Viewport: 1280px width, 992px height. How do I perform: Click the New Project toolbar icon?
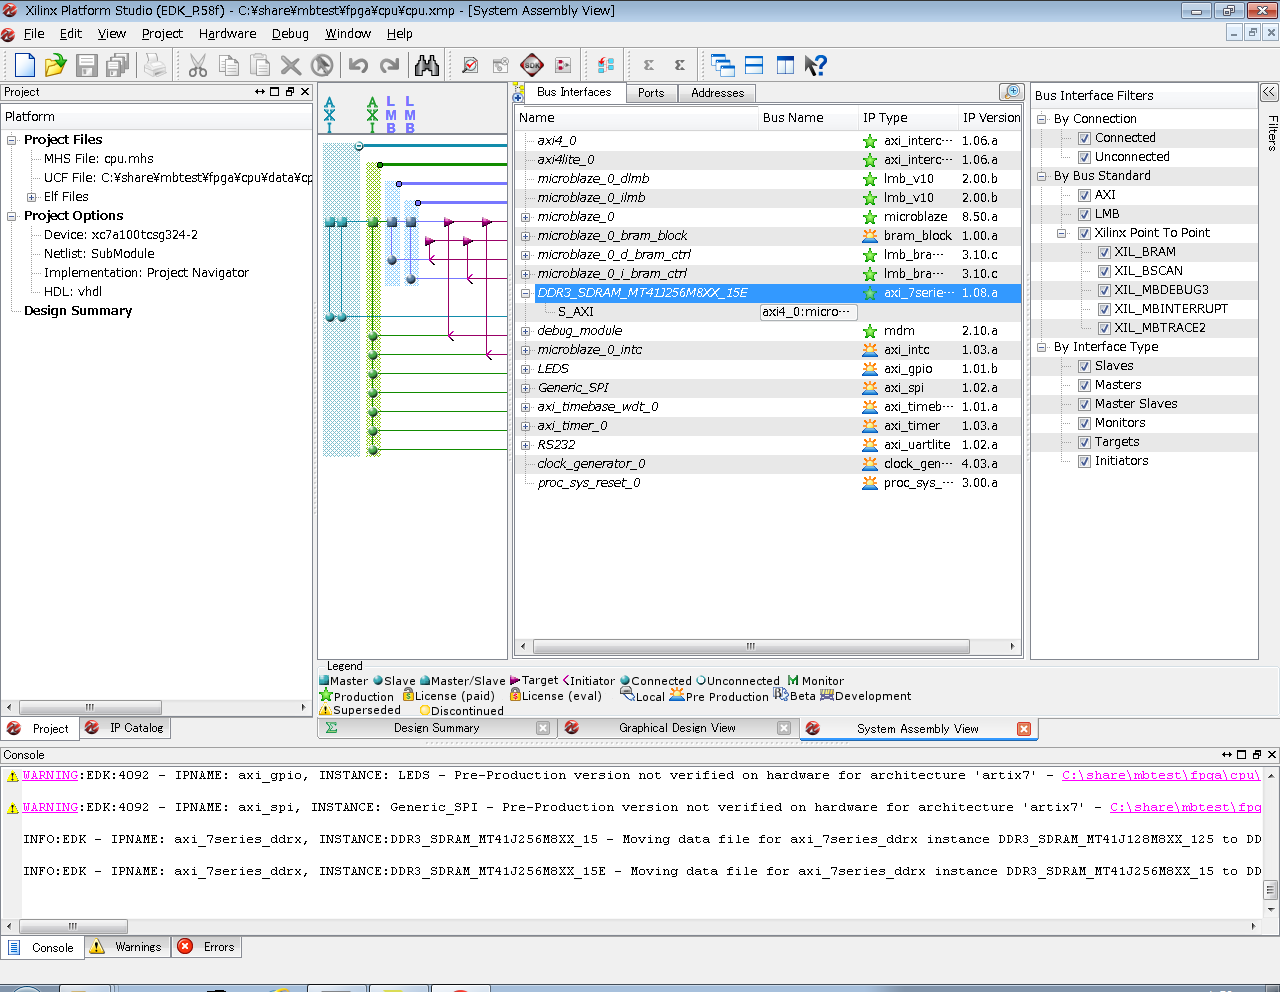point(25,66)
